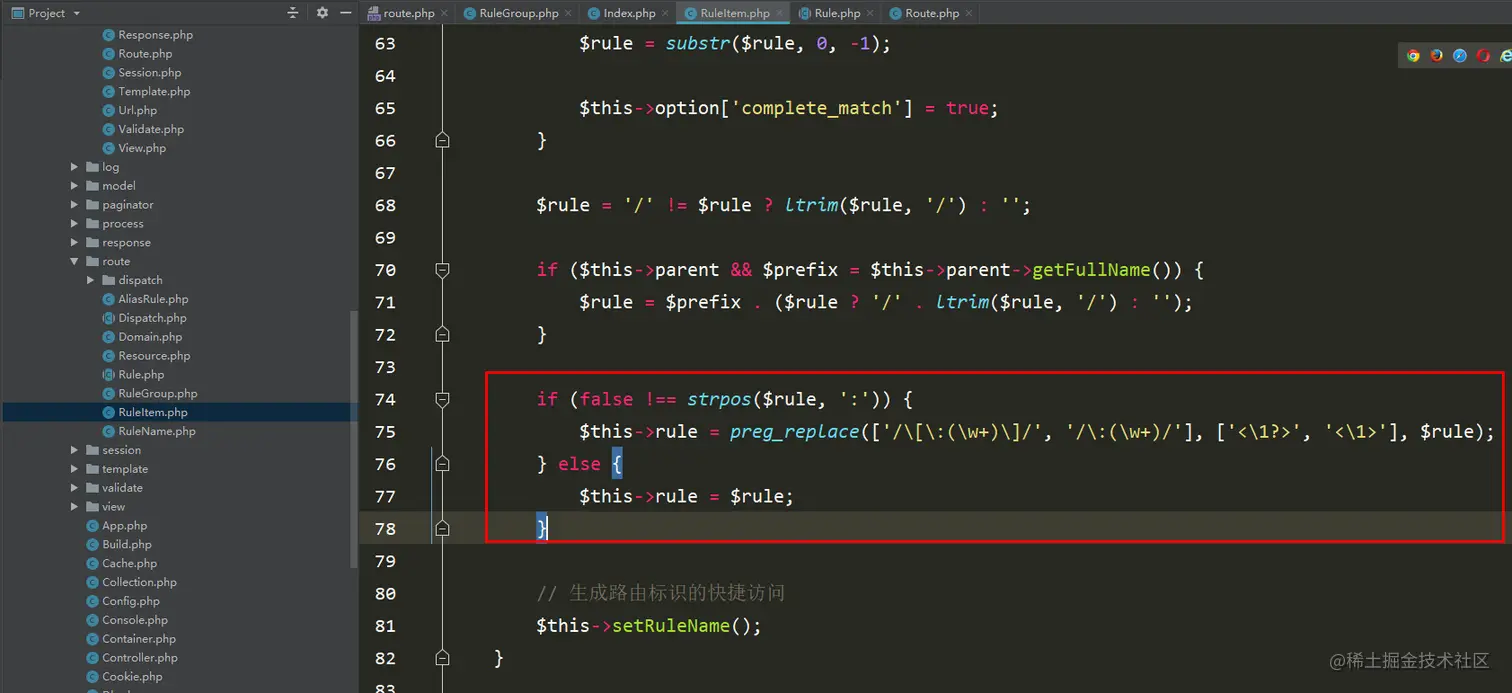Switch to the RuleGroup.php tab
This screenshot has height=693, width=1512.
tap(516, 13)
